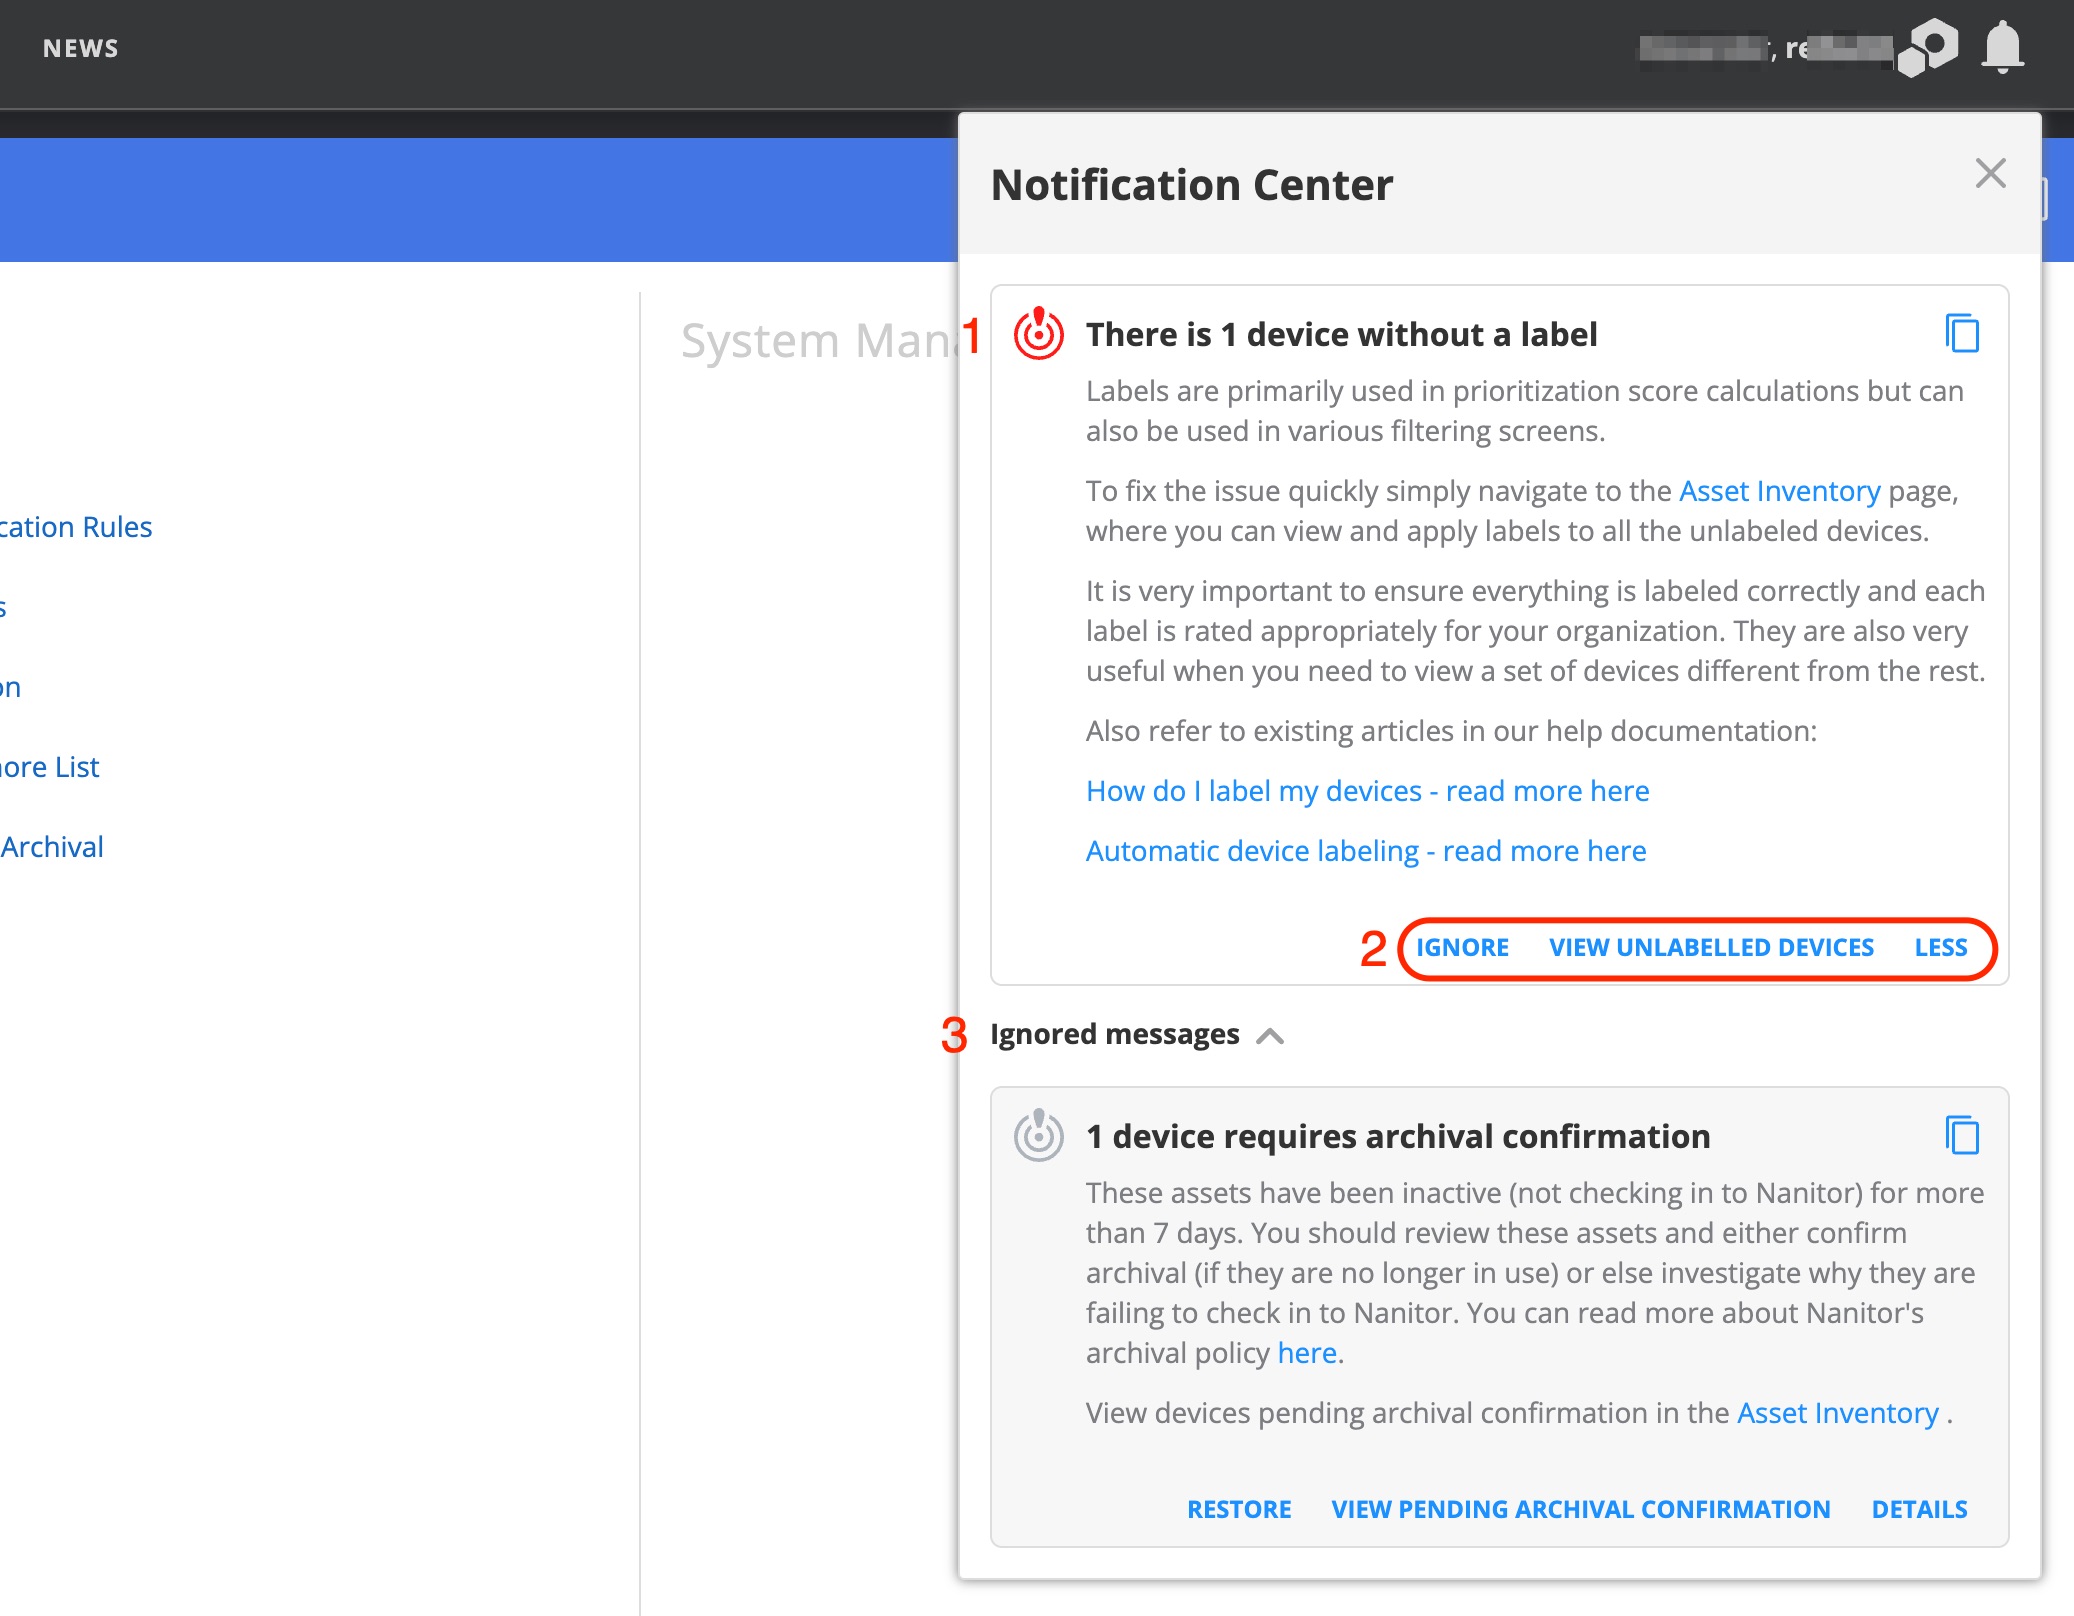Copy the unlabeled device notification message
This screenshot has width=2074, height=1616.
pyautogui.click(x=1961, y=335)
